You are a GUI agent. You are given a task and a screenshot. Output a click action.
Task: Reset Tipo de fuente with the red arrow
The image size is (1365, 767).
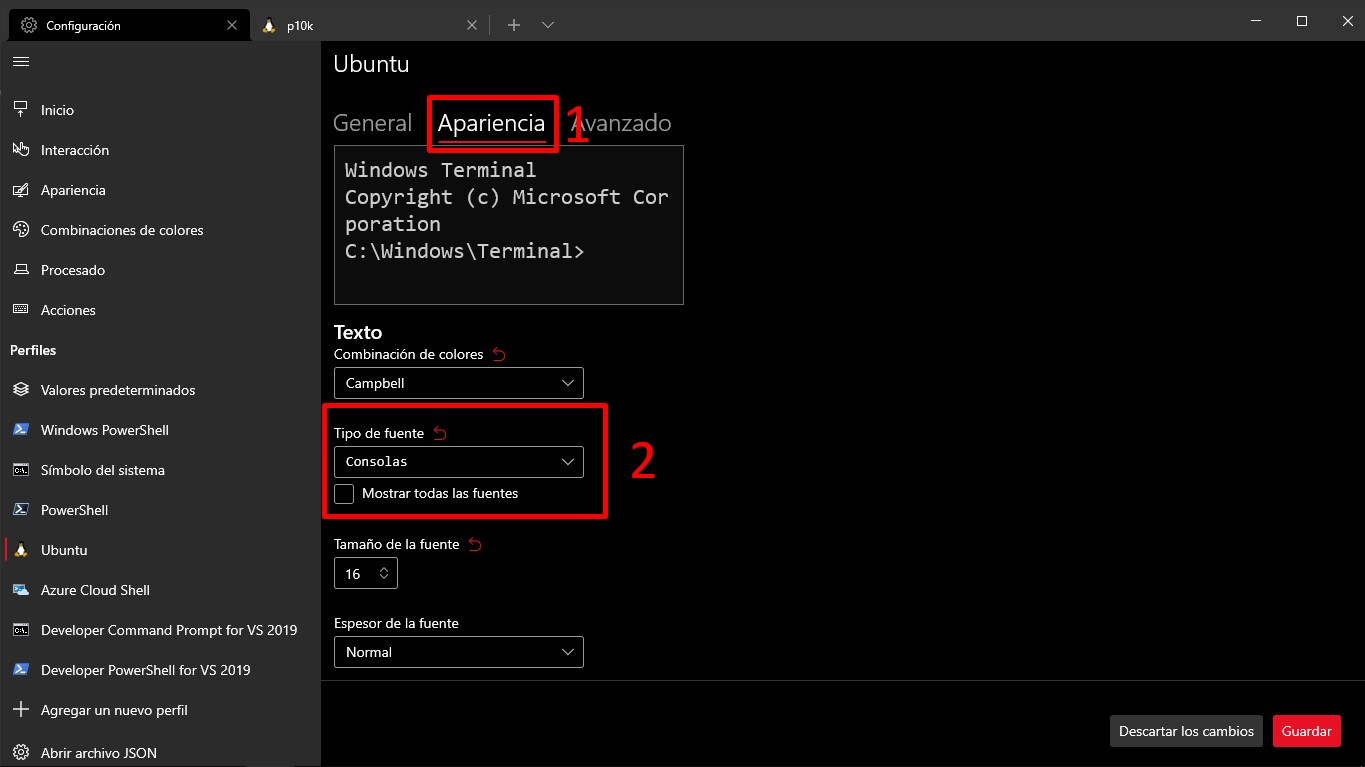coord(440,433)
